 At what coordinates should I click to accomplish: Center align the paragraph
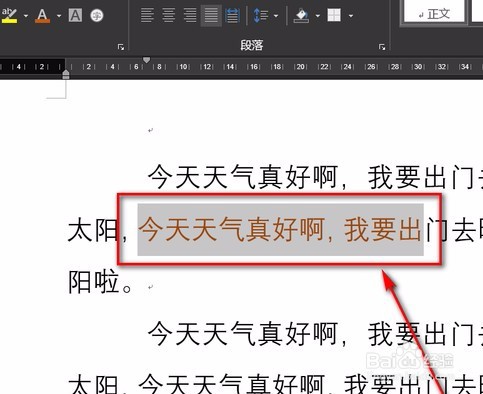click(168, 15)
